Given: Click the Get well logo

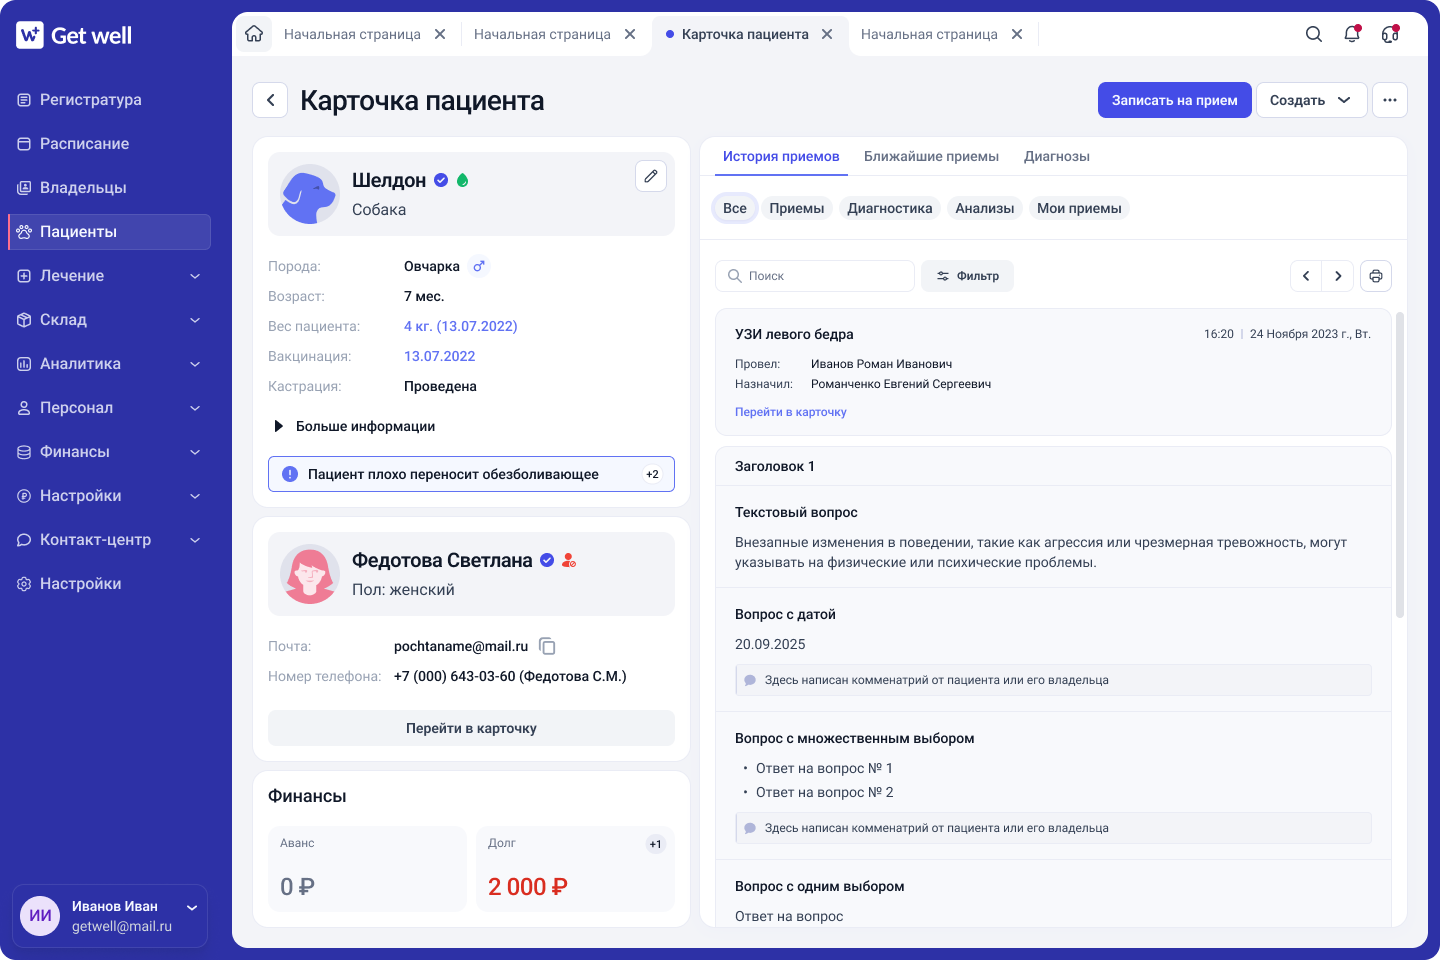Looking at the screenshot, I should coord(74,35).
